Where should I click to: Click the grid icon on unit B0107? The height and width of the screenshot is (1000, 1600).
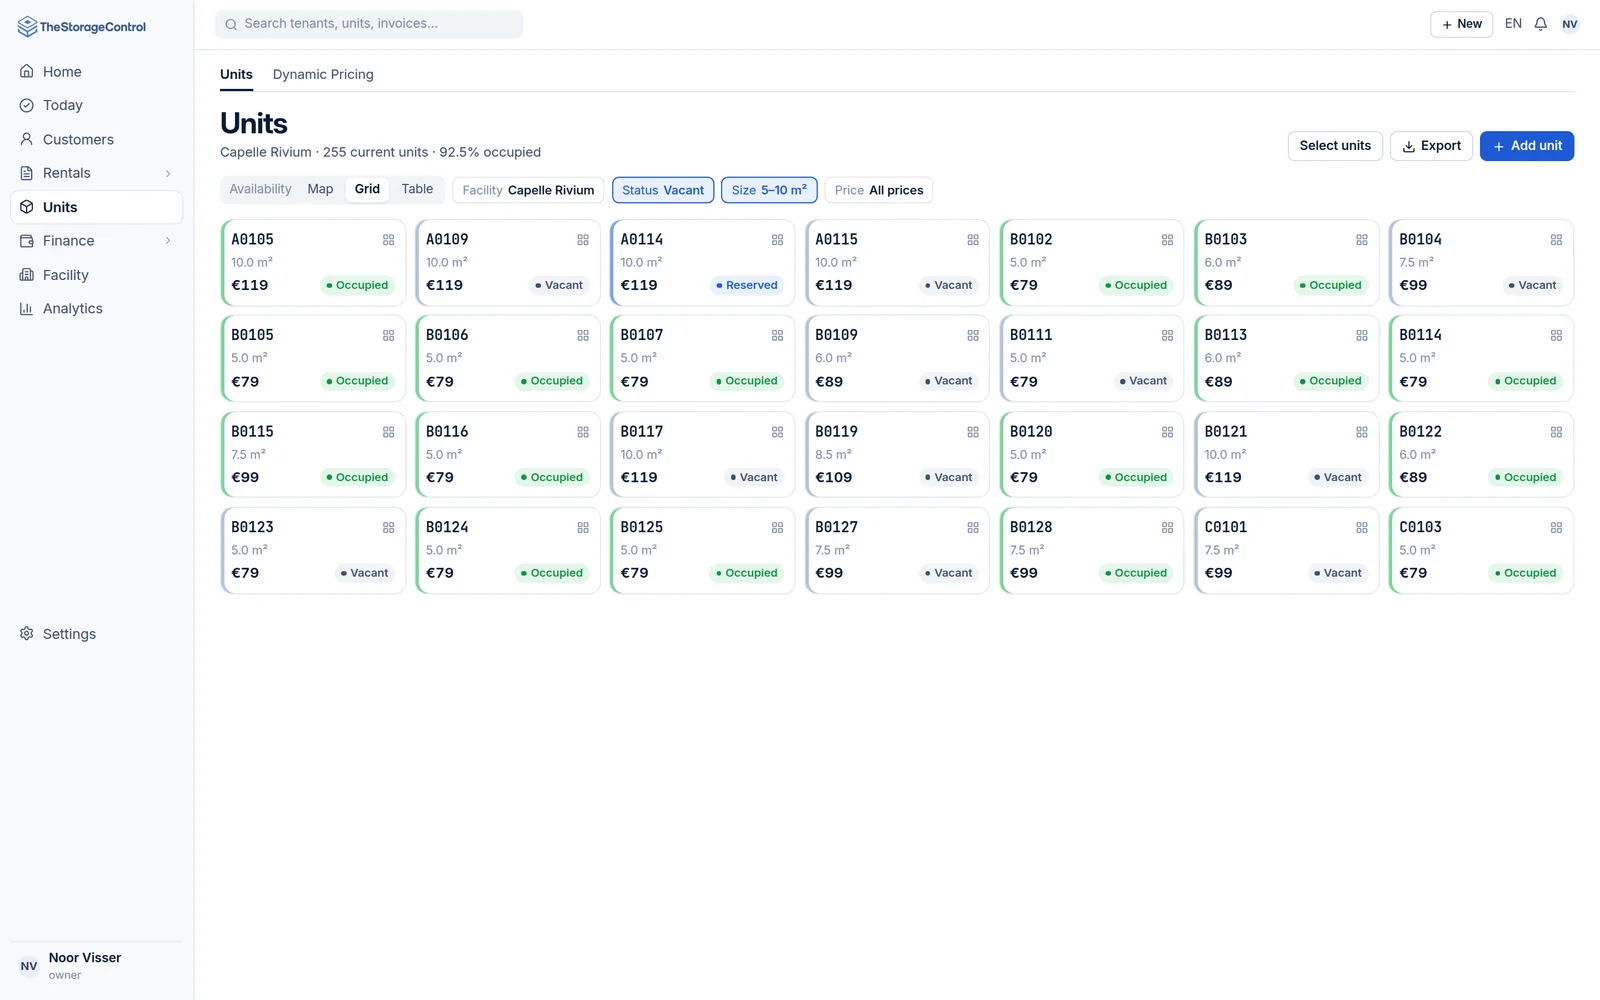pos(777,336)
